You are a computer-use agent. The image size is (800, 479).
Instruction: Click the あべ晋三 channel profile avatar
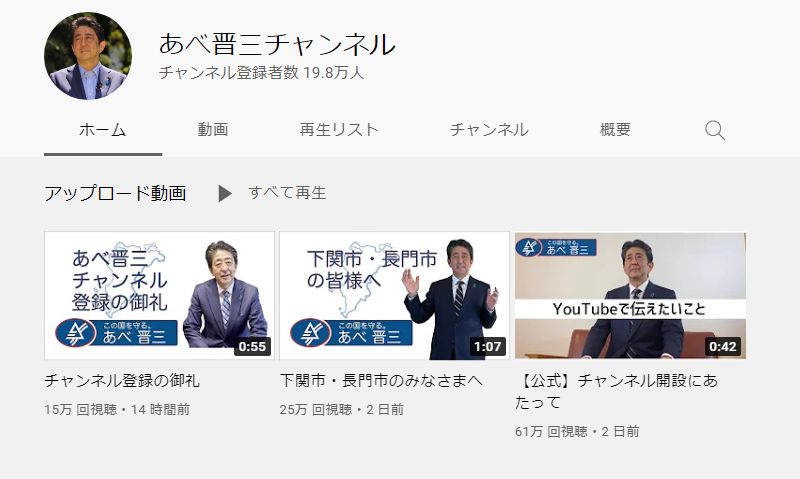coord(88,56)
